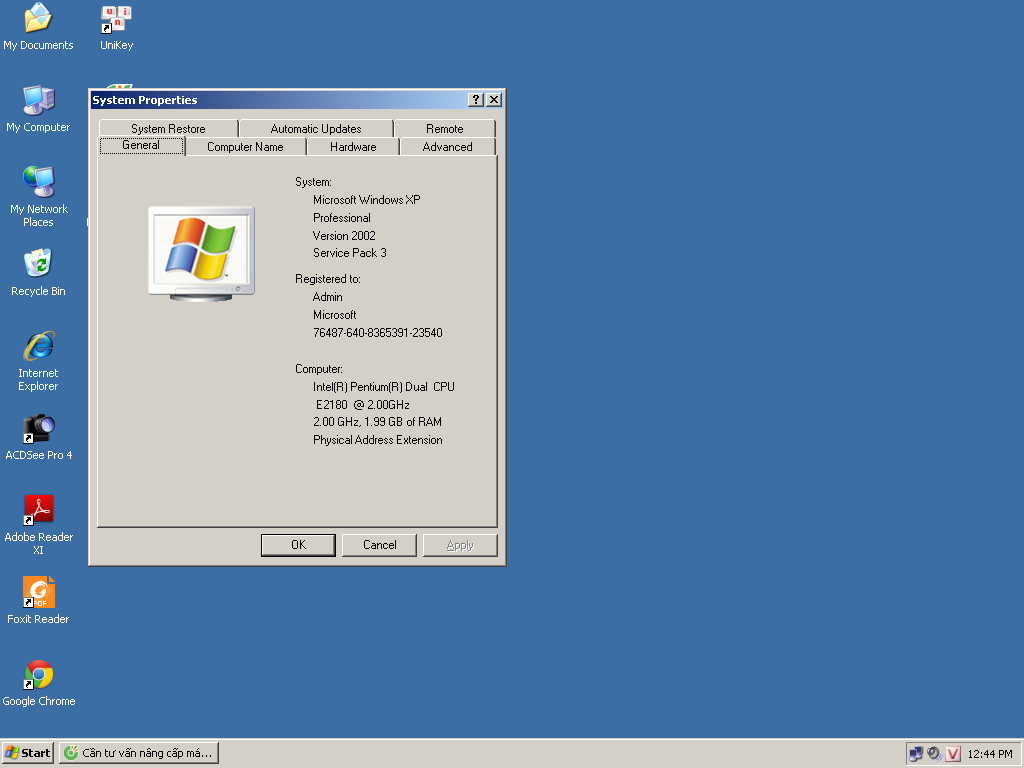
Task: Click the Service Pack 3 line
Action: point(349,253)
